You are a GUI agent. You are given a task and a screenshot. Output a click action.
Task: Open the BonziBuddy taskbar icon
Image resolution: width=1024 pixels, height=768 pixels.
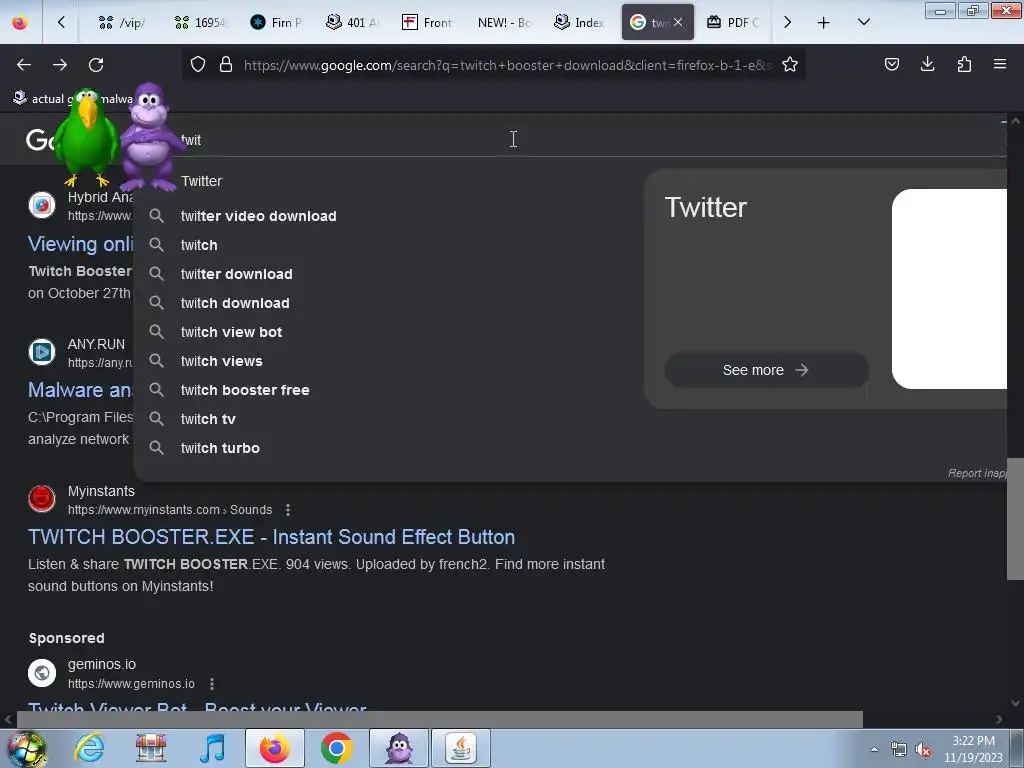(x=399, y=748)
